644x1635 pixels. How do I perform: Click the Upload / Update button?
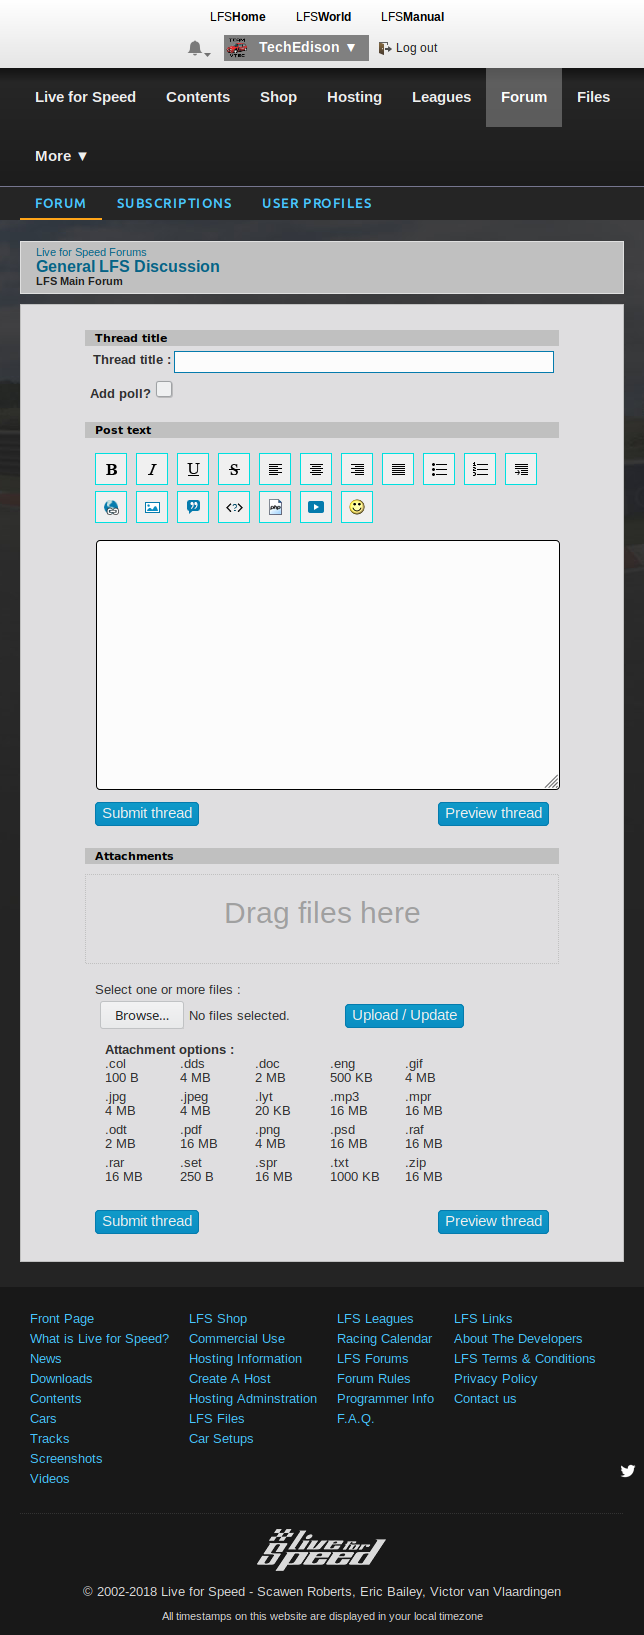click(404, 1016)
